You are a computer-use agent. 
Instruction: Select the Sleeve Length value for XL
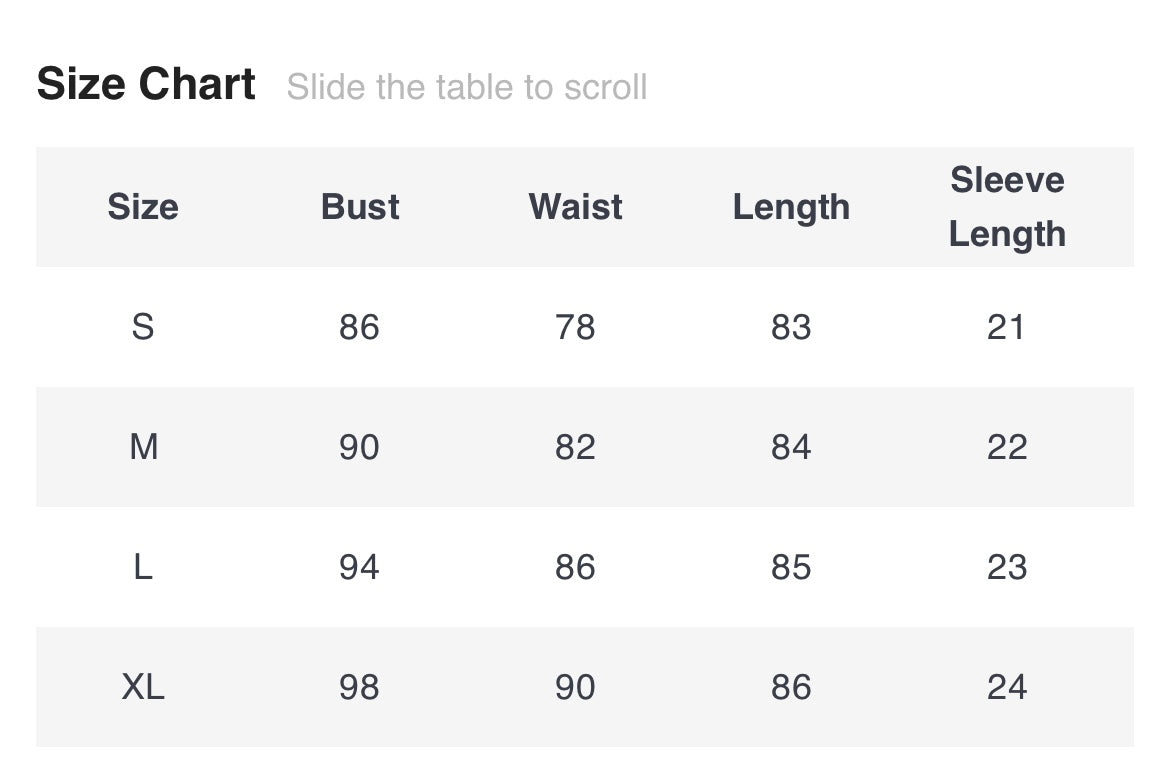tap(1007, 687)
